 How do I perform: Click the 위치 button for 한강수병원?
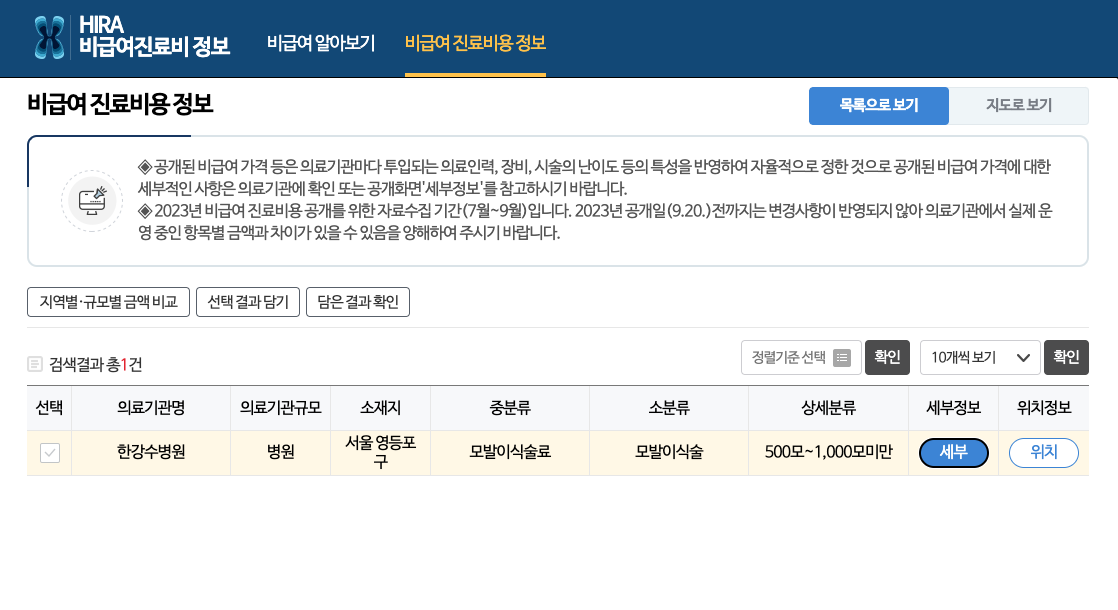pos(1043,452)
